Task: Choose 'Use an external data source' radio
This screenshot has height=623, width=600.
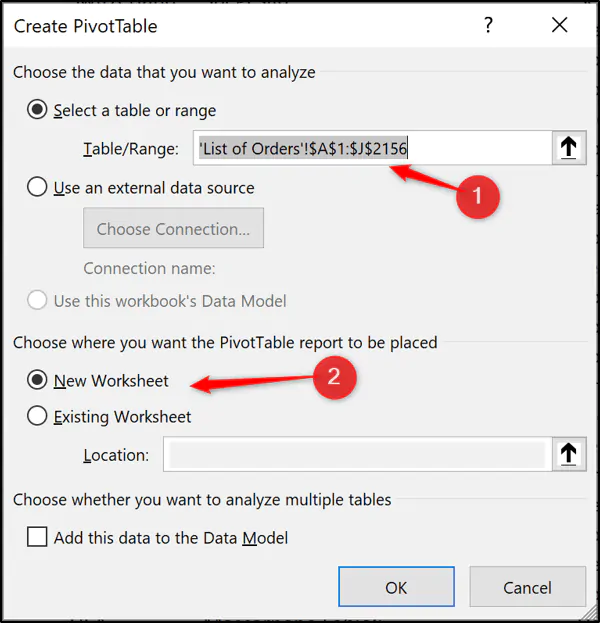Action: coord(37,187)
